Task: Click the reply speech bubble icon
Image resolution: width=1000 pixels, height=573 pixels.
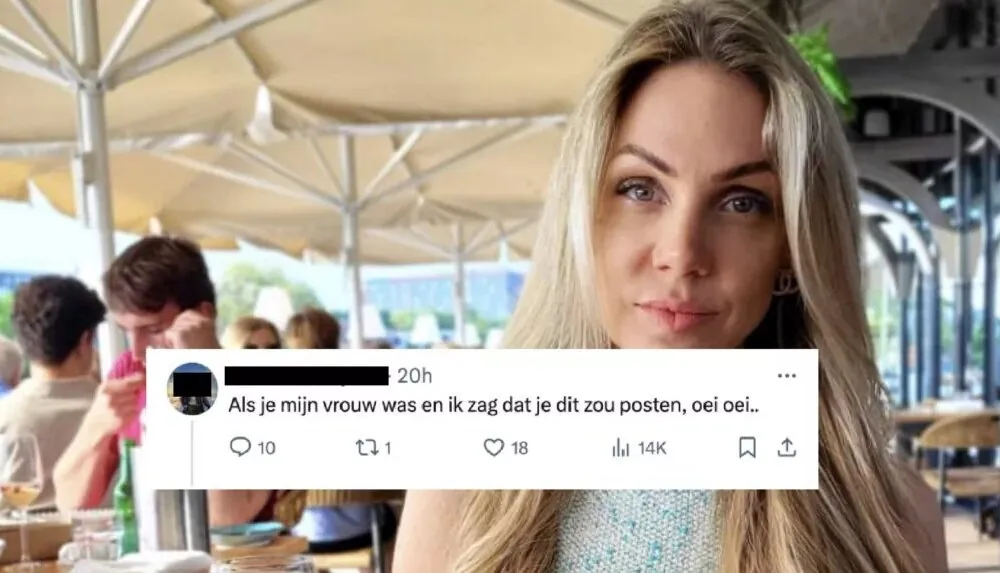Action: coord(240,447)
